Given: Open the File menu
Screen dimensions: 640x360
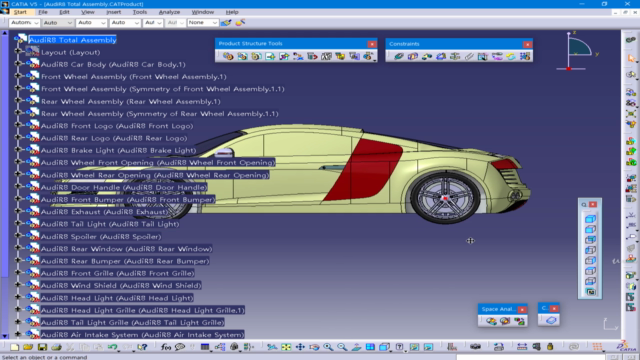Looking at the screenshot, I should click(x=43, y=12).
